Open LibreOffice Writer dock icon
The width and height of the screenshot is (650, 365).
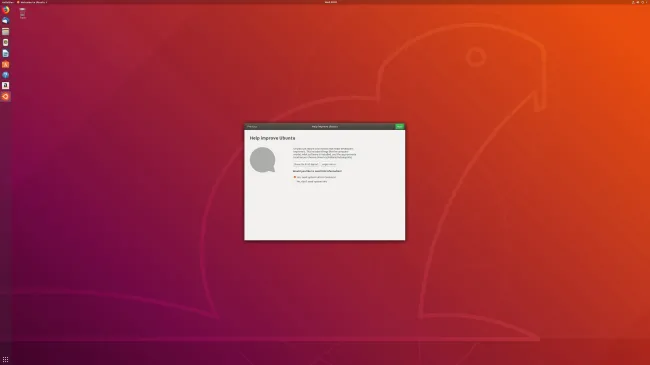5,54
